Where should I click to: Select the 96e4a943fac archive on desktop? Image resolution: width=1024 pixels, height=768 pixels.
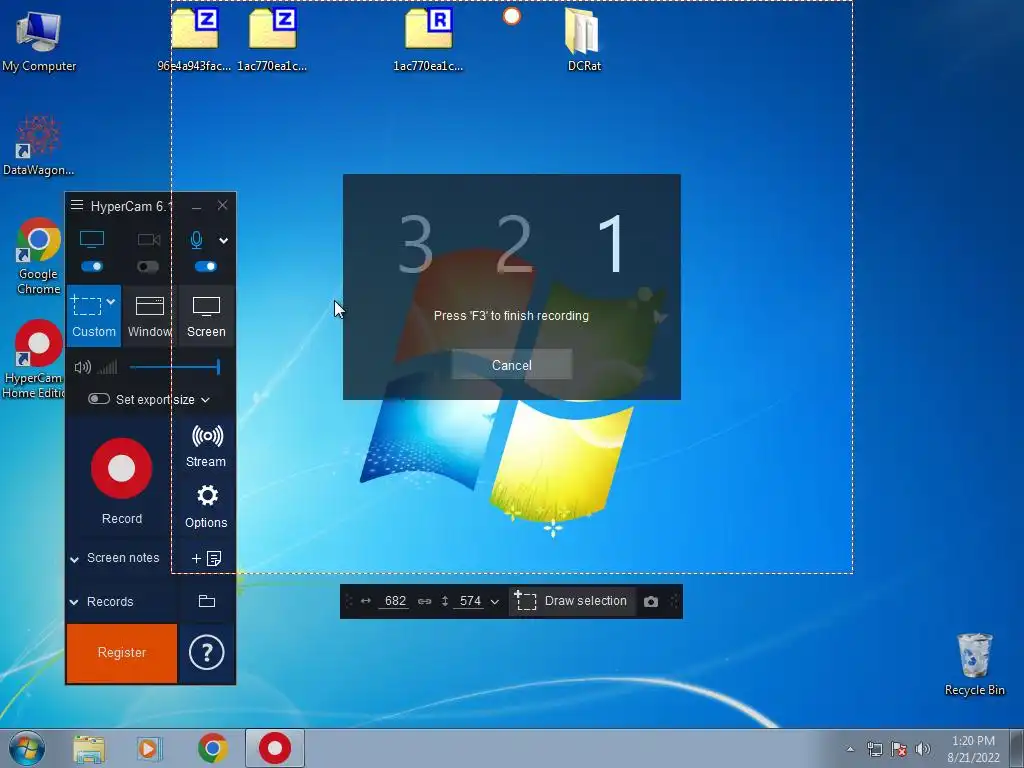[x=195, y=39]
